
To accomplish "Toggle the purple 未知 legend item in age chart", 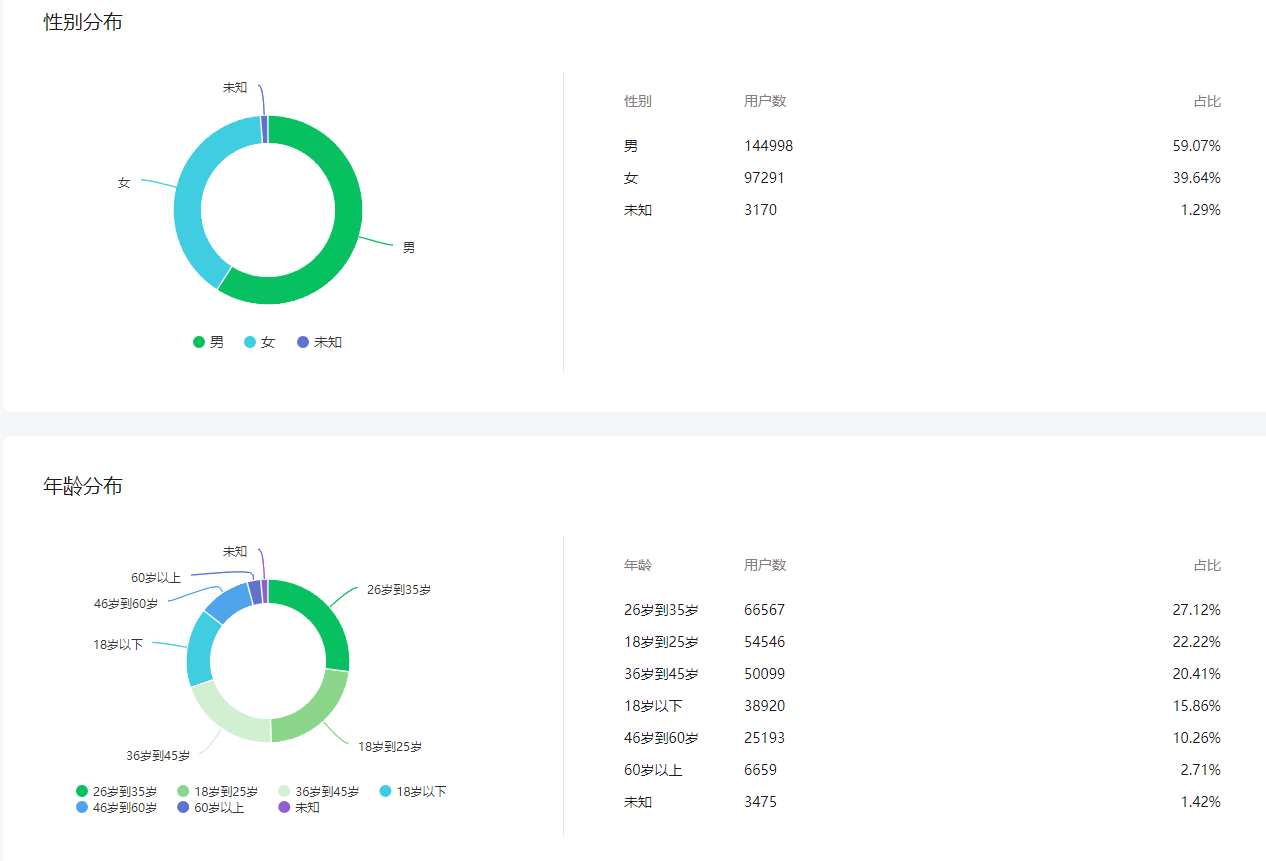I will coord(299,807).
